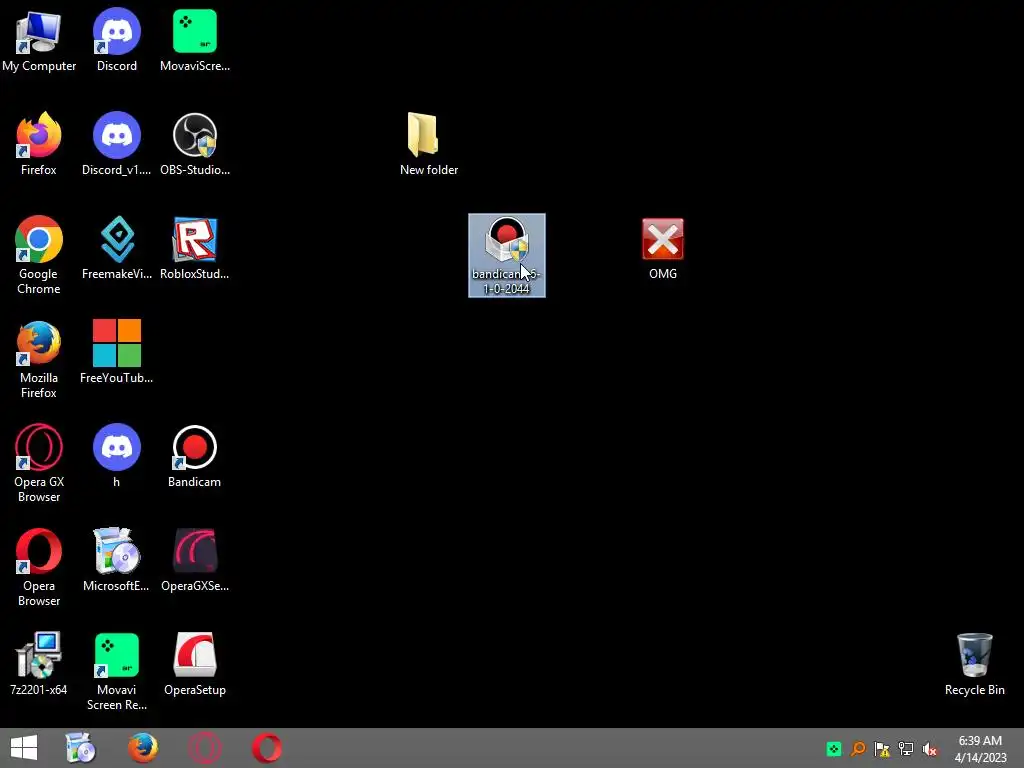Select the Bandicam shortcut icon

[x=195, y=456]
